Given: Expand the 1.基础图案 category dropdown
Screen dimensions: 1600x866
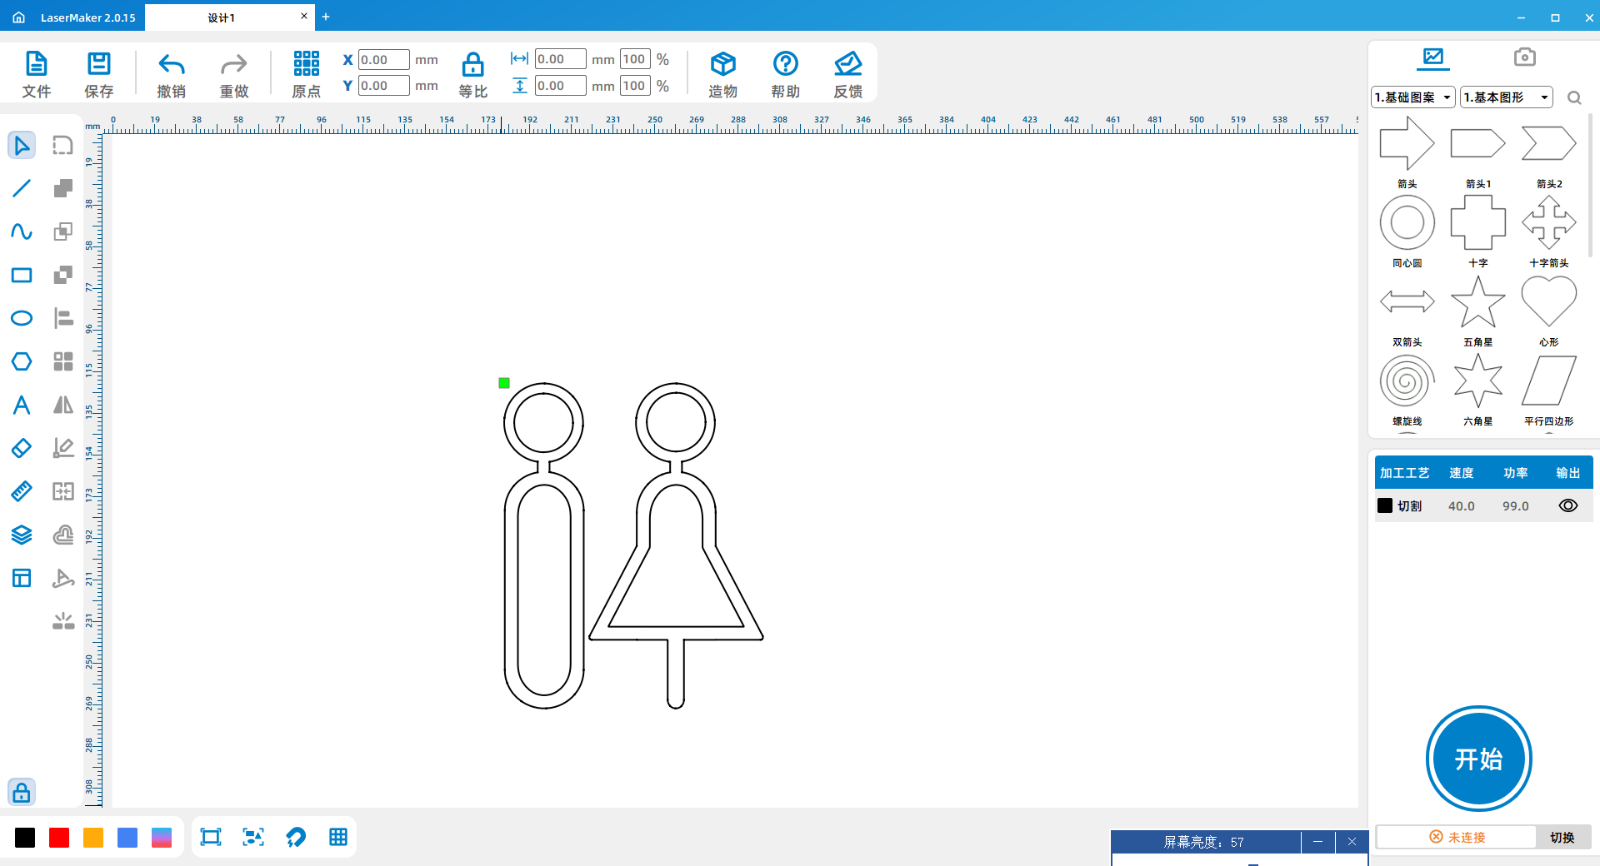Looking at the screenshot, I should (1413, 97).
